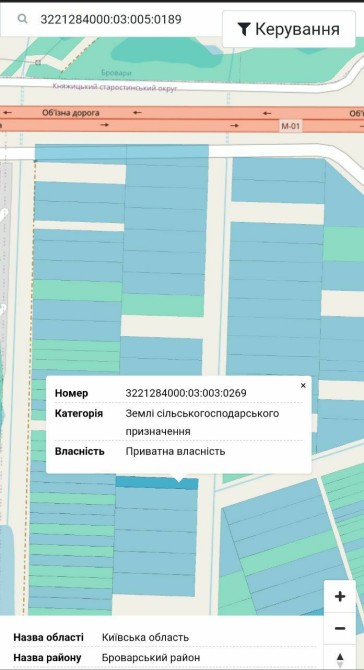This screenshot has height=670, width=364.
Task: Click the Об'їзна дорога road label
Action: [71, 113]
